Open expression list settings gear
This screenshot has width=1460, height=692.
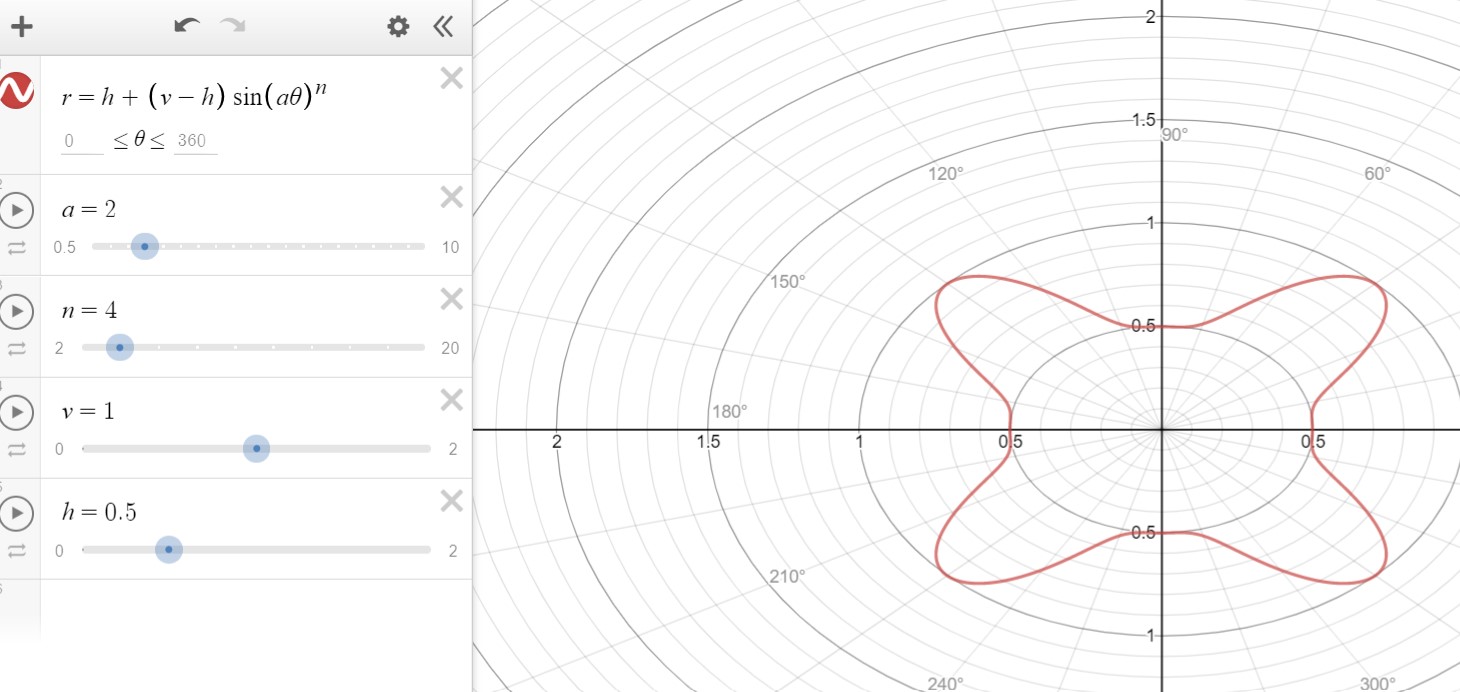point(398,27)
